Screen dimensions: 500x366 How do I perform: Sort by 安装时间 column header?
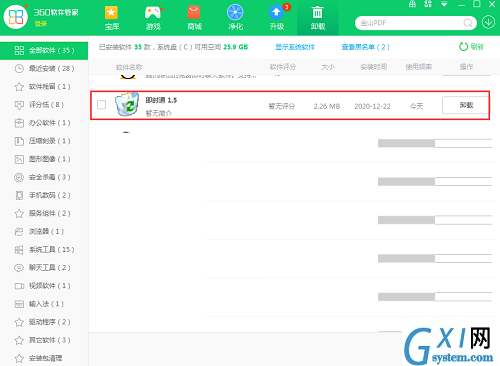pyautogui.click(x=373, y=67)
